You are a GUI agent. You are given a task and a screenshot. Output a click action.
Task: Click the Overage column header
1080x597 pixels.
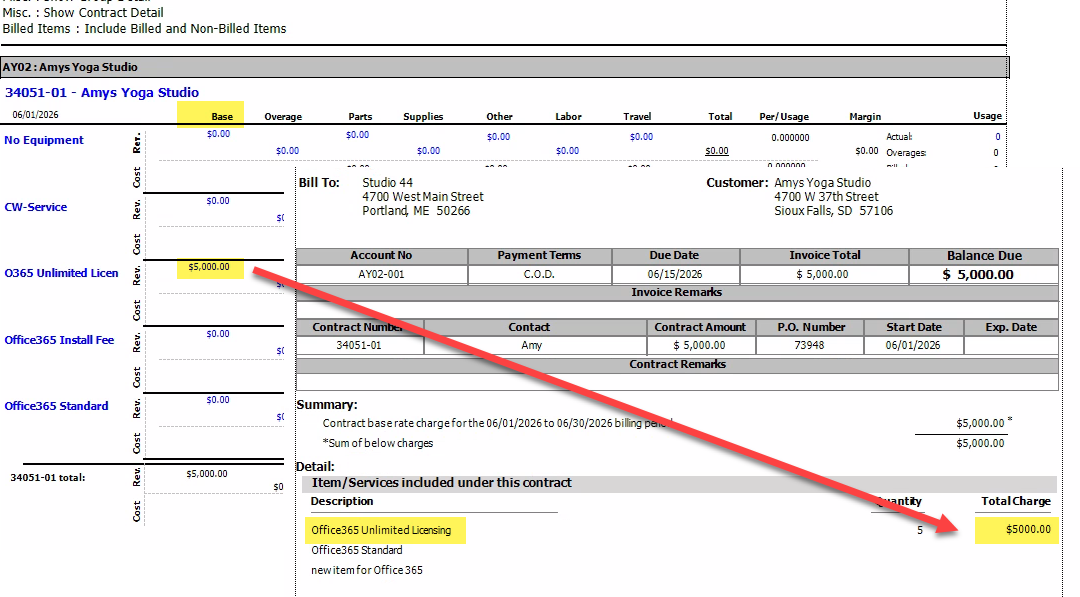(x=283, y=116)
